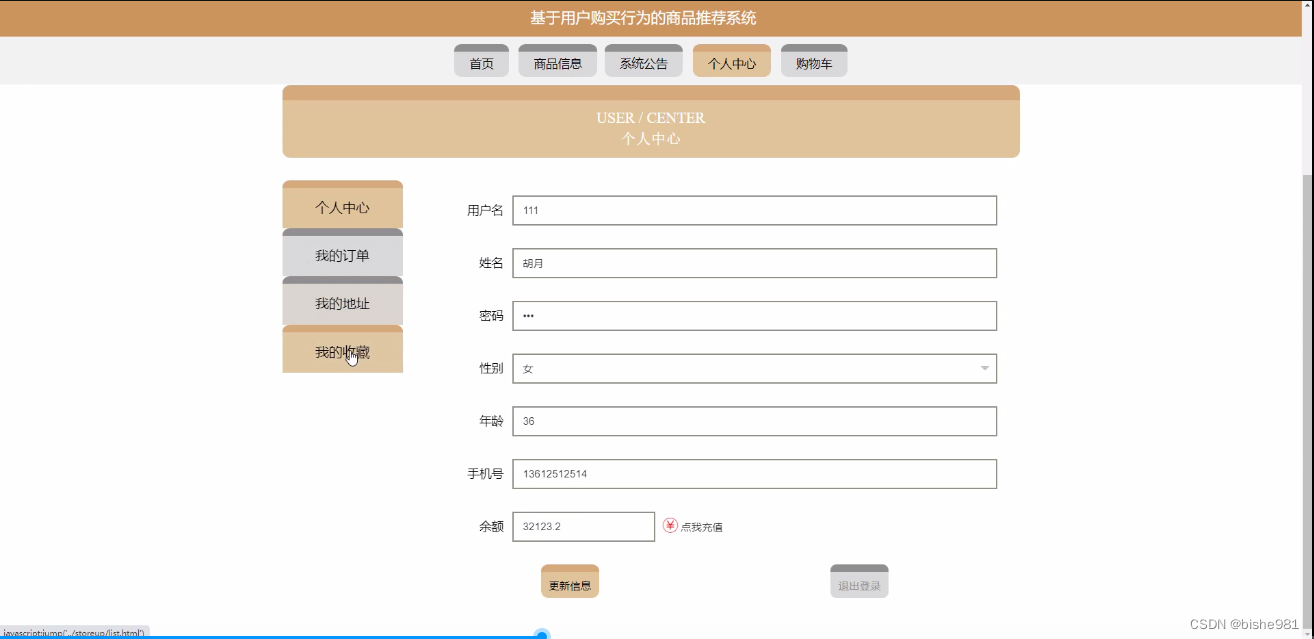
Task: Open the 商品信息 product information page
Action: tap(557, 60)
